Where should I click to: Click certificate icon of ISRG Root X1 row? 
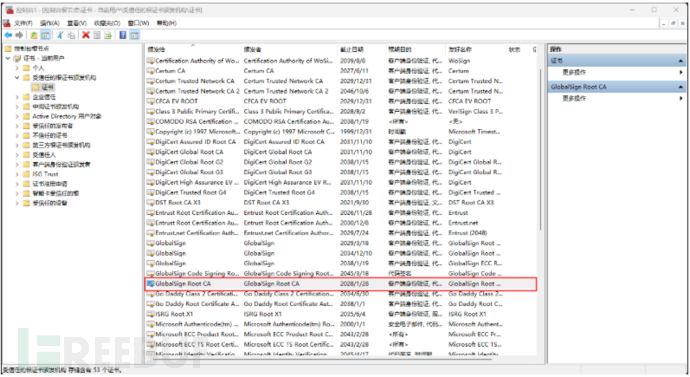click(x=150, y=314)
